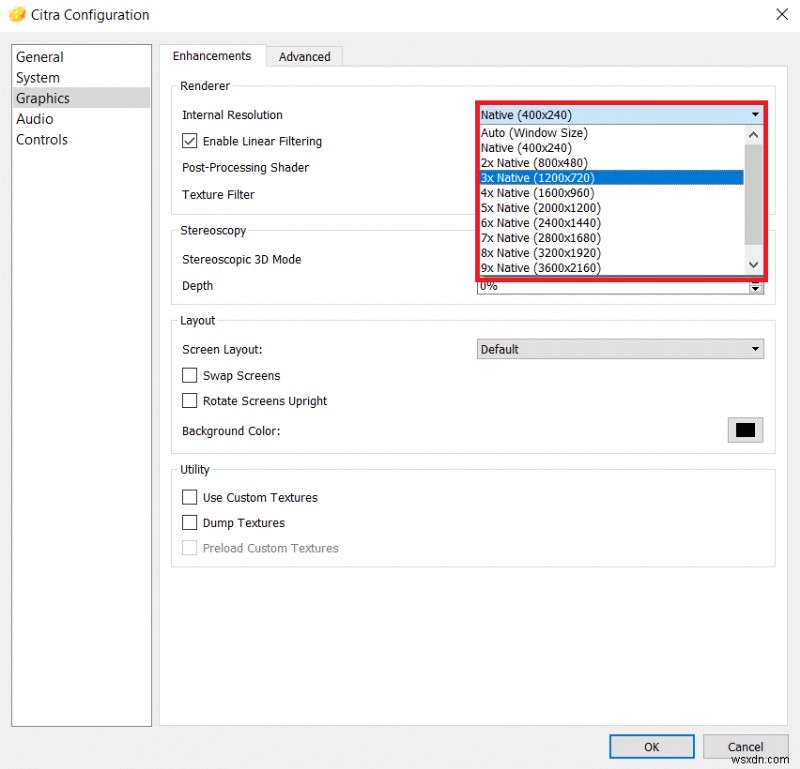The image size is (800, 769).
Task: Check Rotate Screens Upright option
Action: [x=190, y=401]
